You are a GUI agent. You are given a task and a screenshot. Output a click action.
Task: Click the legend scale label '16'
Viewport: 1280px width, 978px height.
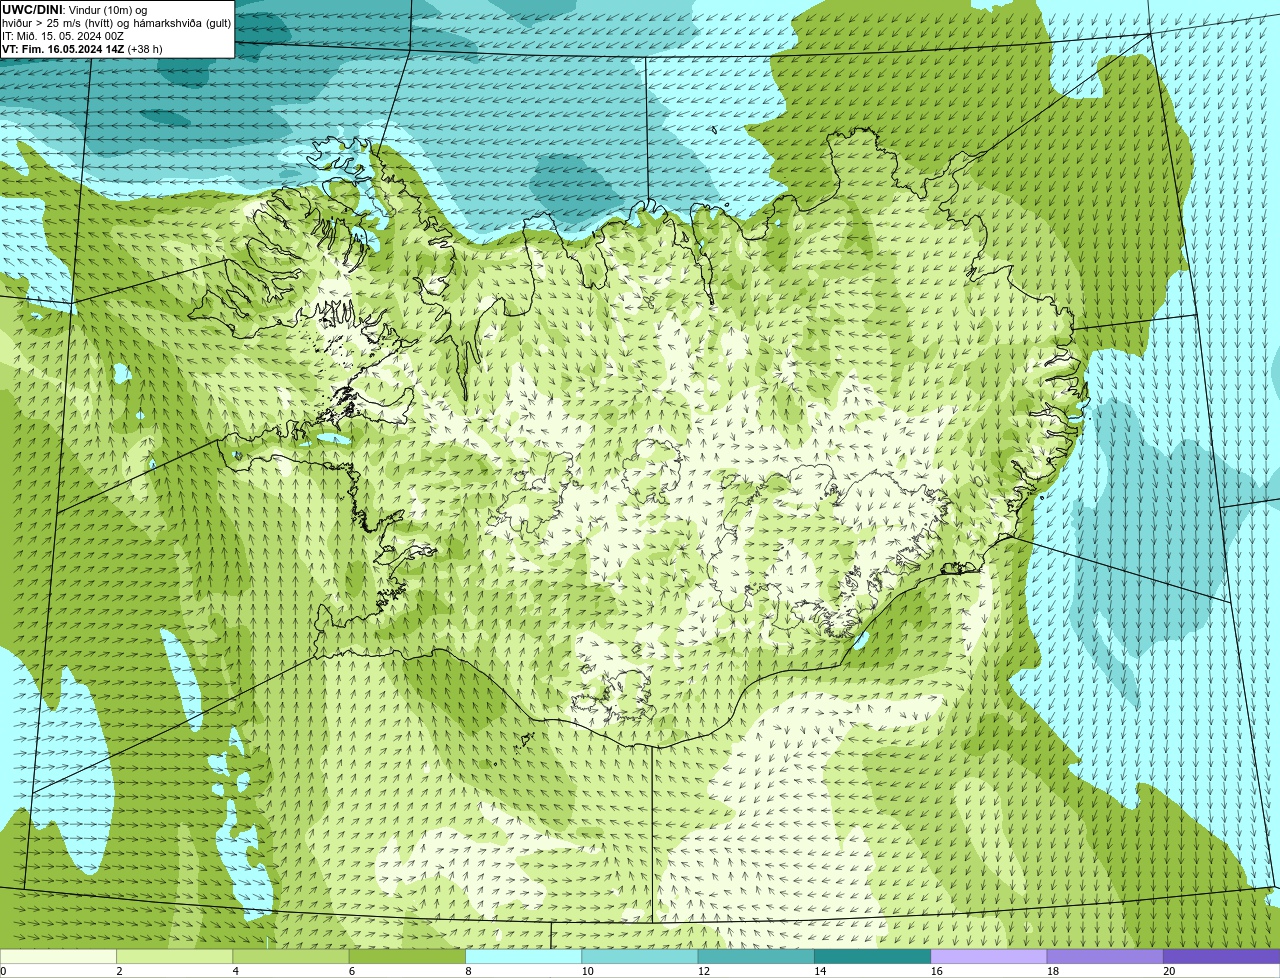(936, 971)
